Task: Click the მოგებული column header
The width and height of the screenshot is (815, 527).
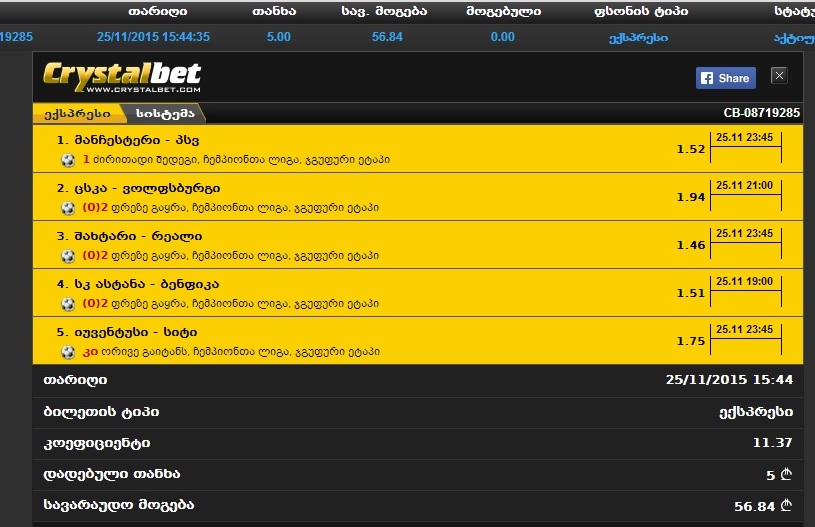Action: (x=503, y=11)
